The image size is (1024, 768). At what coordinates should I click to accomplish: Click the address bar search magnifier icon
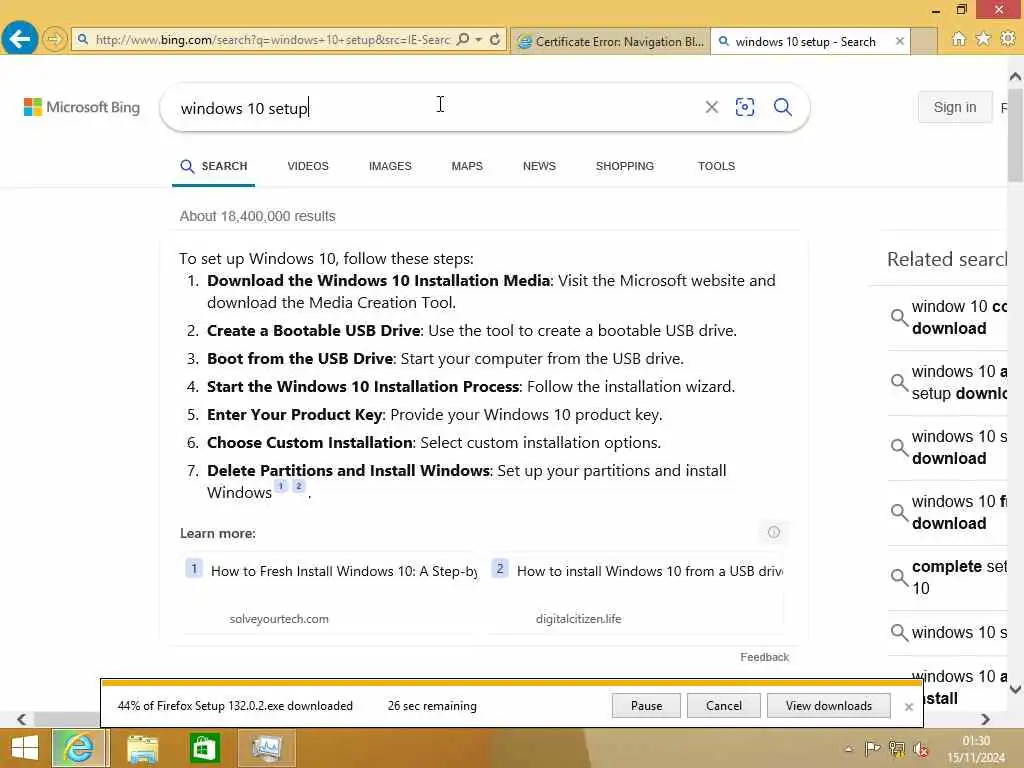[x=463, y=40]
